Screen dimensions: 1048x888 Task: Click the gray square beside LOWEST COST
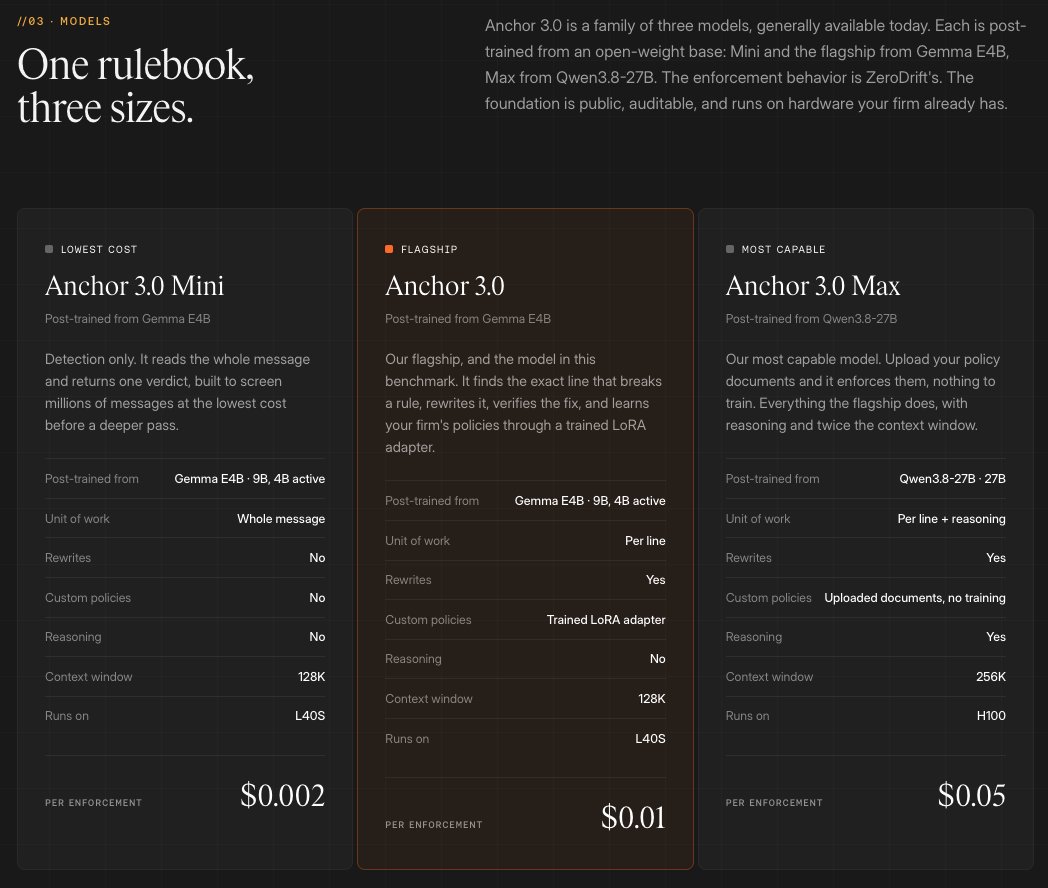(49, 249)
